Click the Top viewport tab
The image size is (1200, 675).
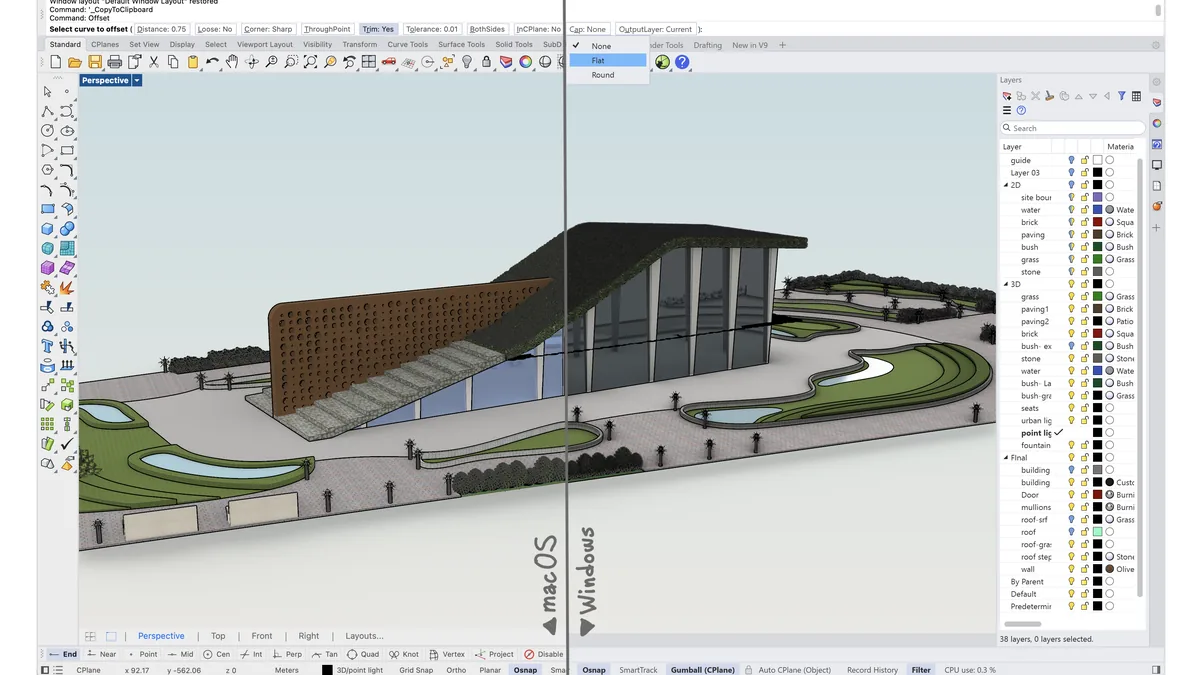pos(218,636)
